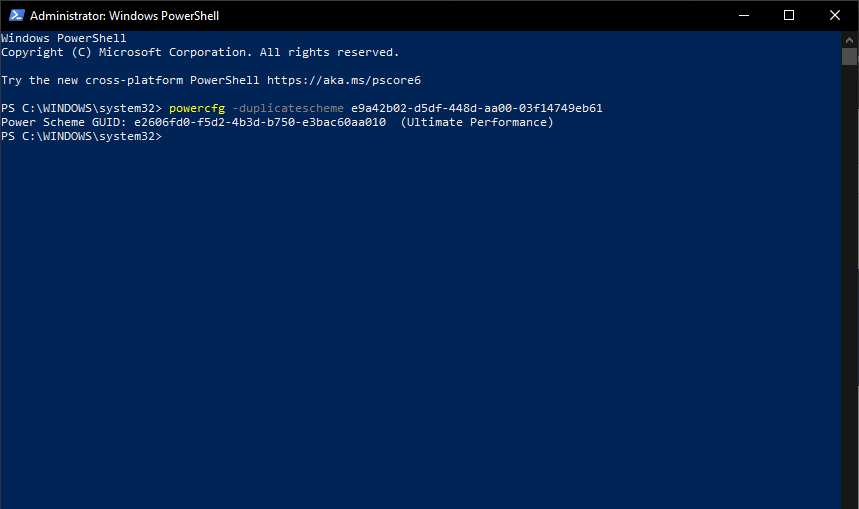Open the PowerShell icon system menu
859x509 pixels.
pos(14,16)
